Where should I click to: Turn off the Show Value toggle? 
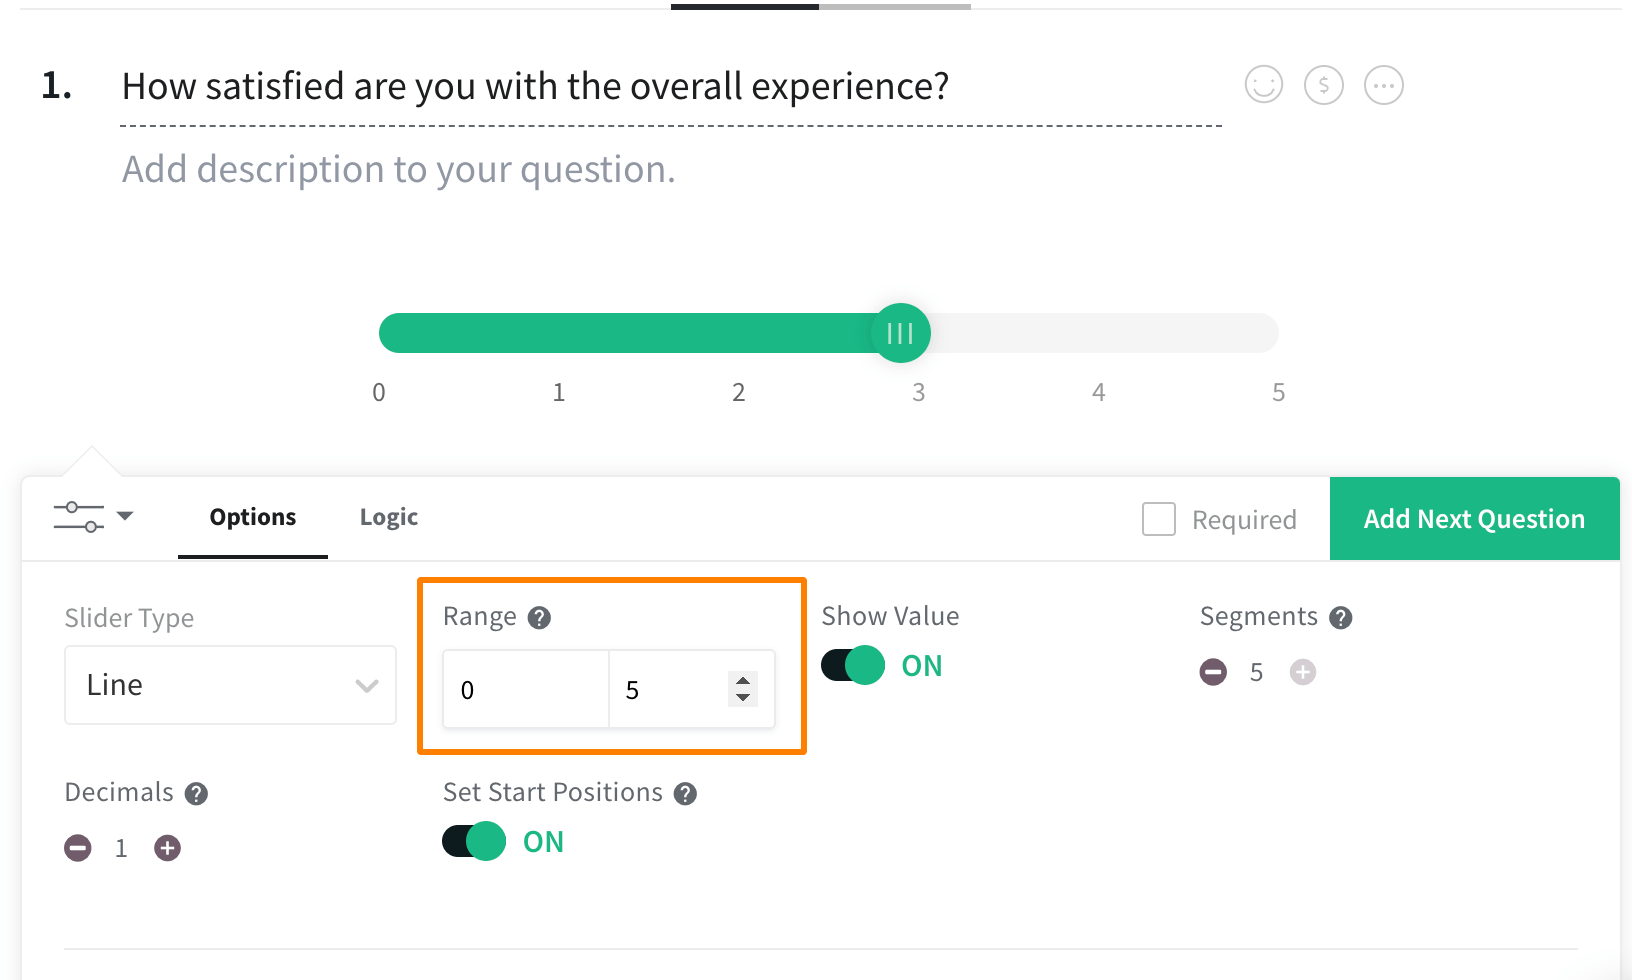coord(852,664)
